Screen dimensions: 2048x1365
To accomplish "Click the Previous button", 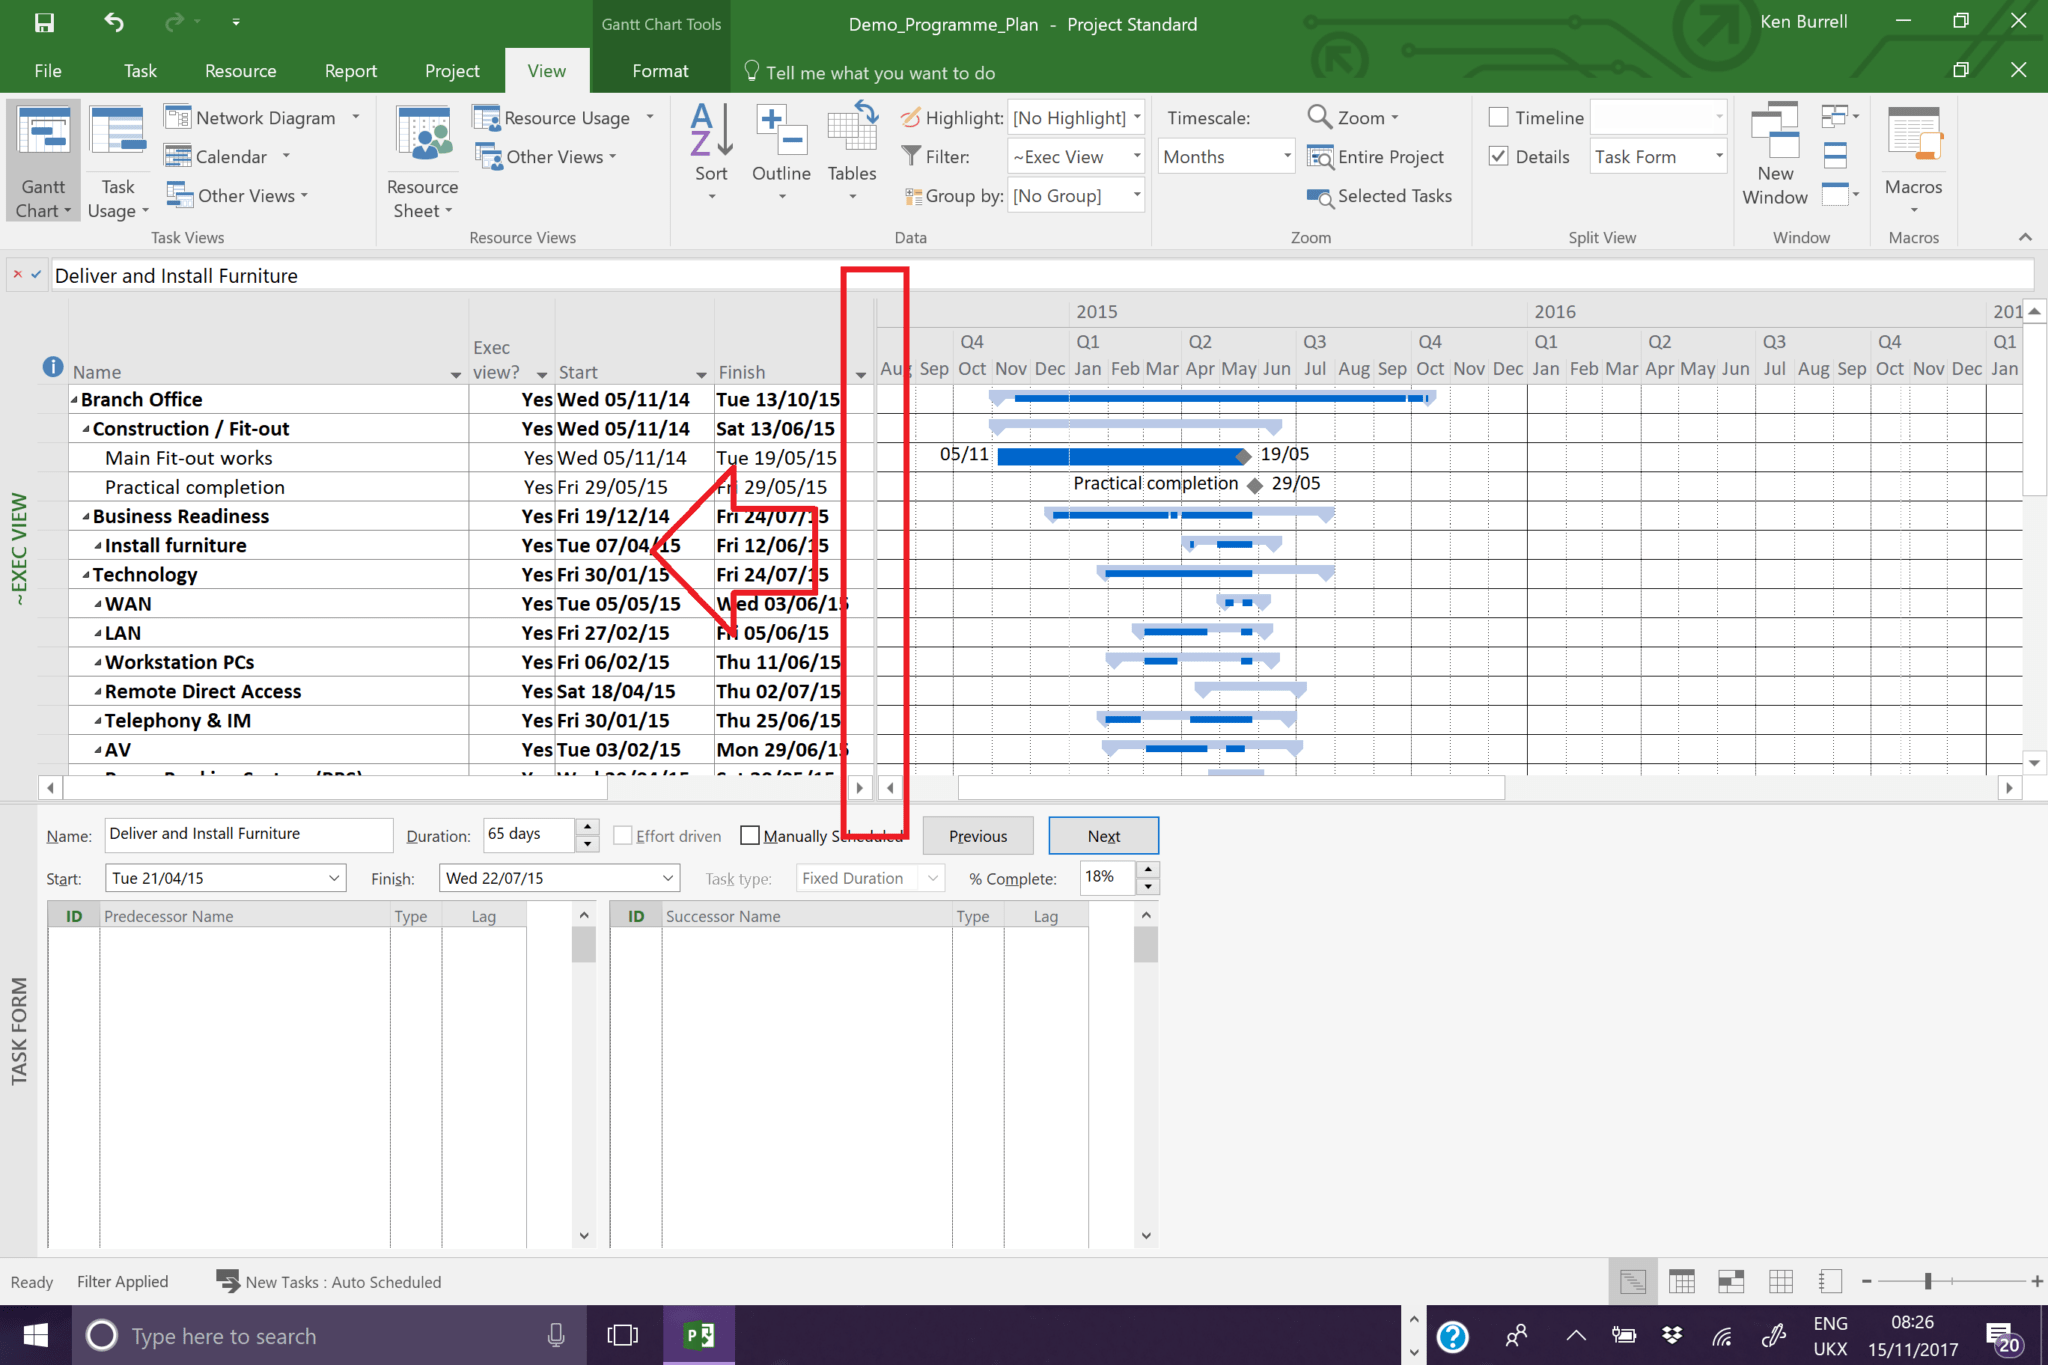I will pyautogui.click(x=977, y=835).
